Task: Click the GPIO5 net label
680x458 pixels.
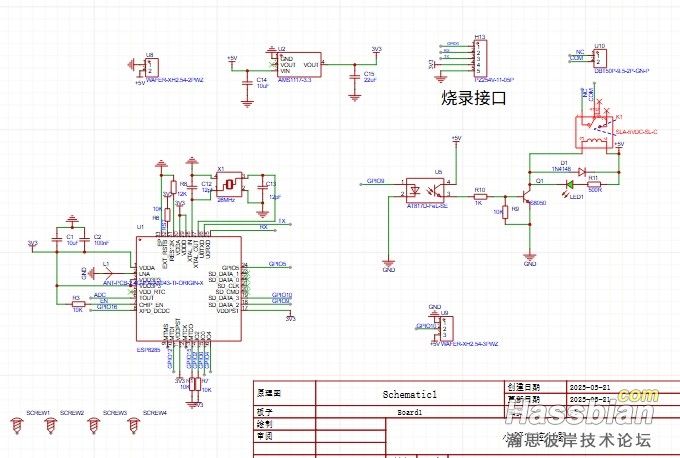Action: pos(277,264)
